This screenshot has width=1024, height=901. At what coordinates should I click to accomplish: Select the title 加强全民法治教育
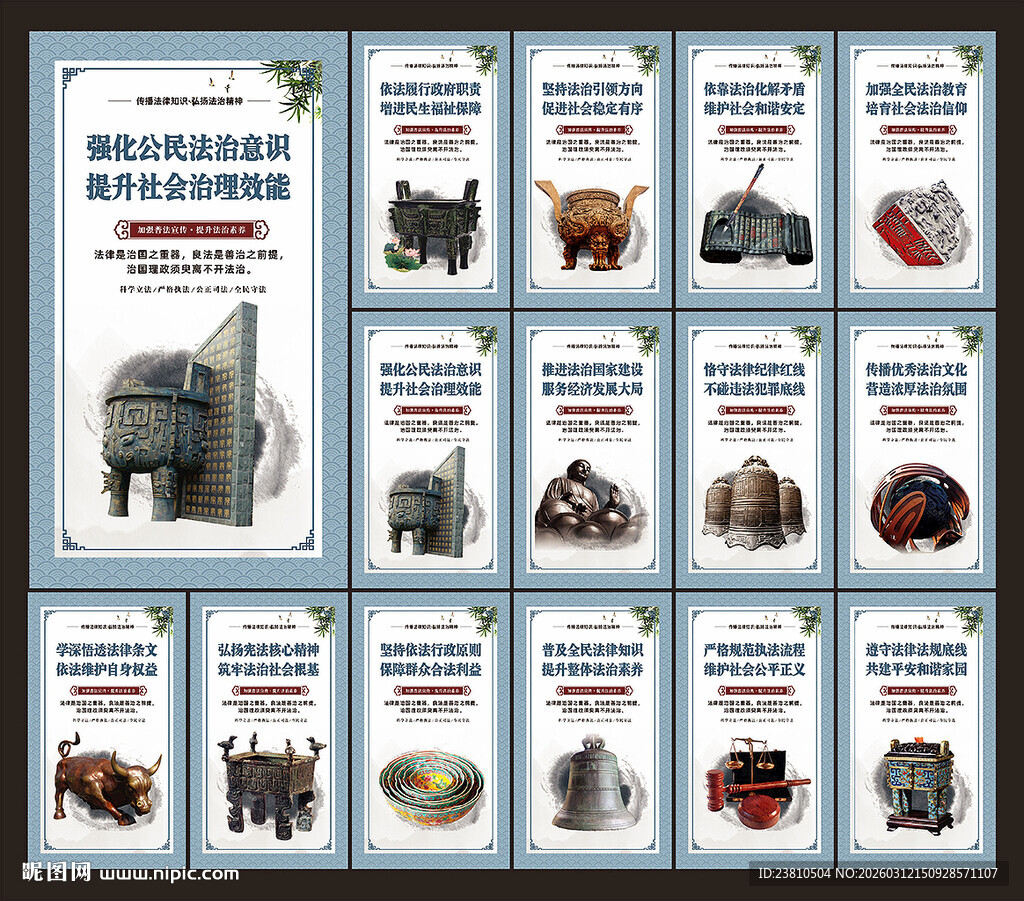coord(917,89)
